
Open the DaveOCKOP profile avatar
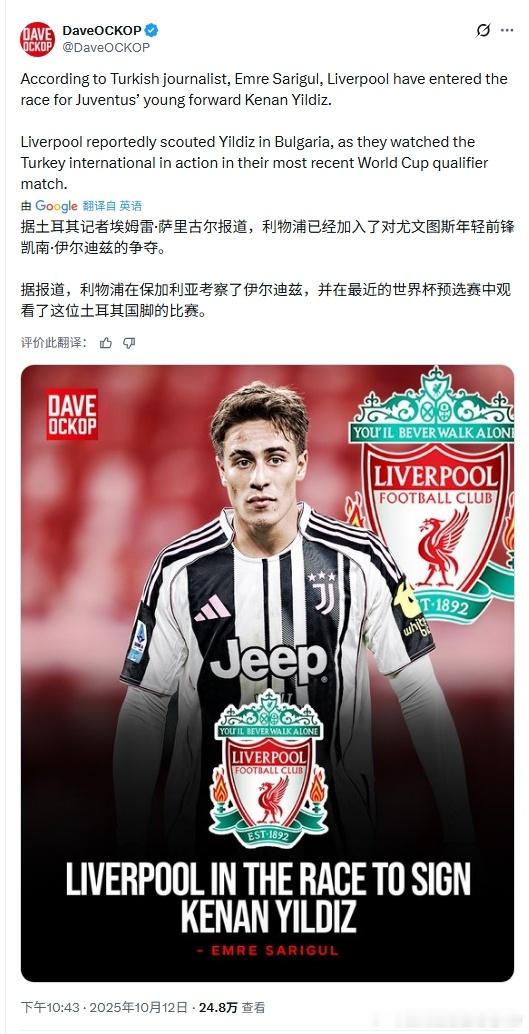38,39
